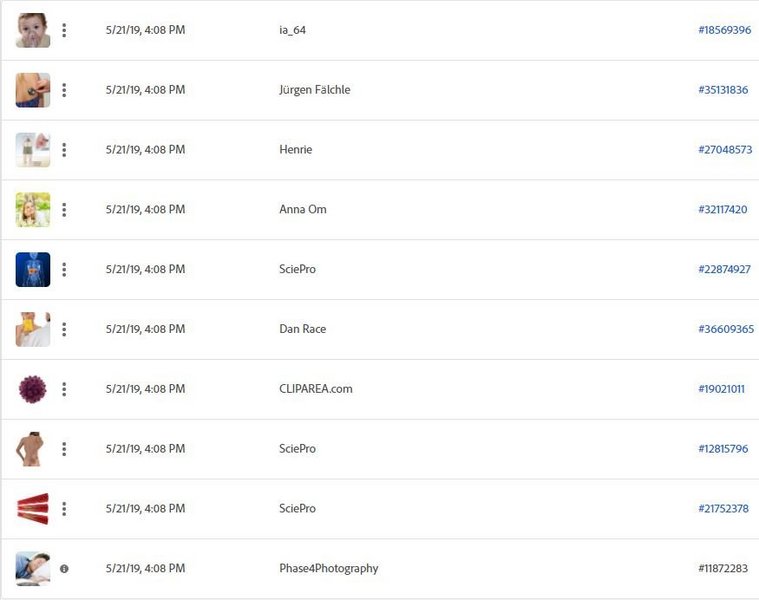Open the three-dot menu beside #12815796 row
Image resolution: width=759 pixels, height=600 pixels.
[64, 449]
